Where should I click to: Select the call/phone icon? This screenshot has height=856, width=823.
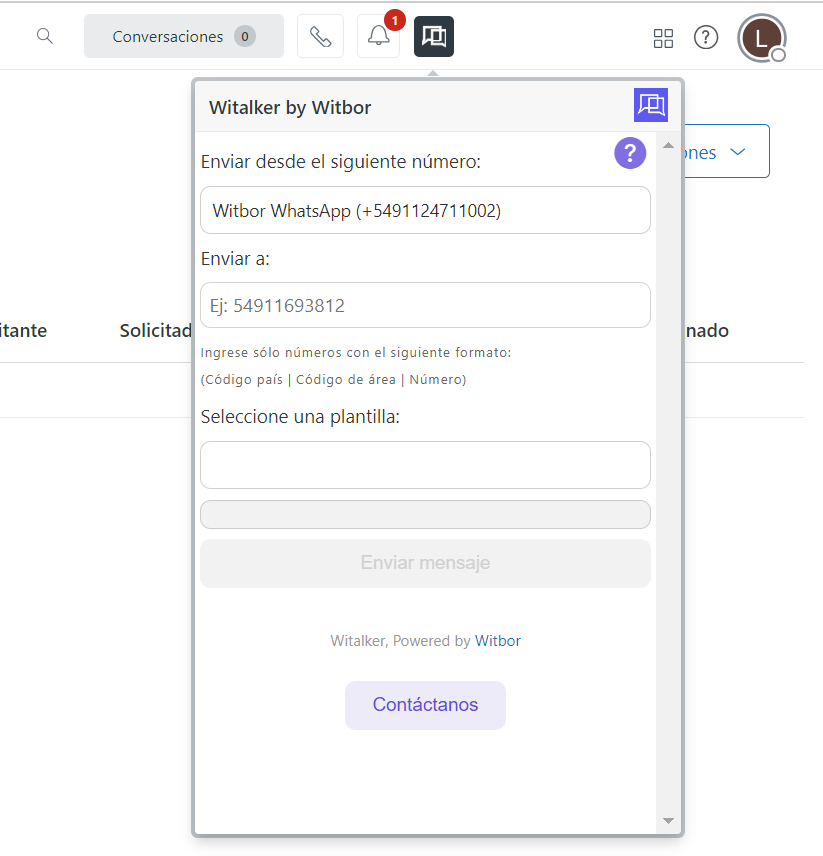click(320, 36)
